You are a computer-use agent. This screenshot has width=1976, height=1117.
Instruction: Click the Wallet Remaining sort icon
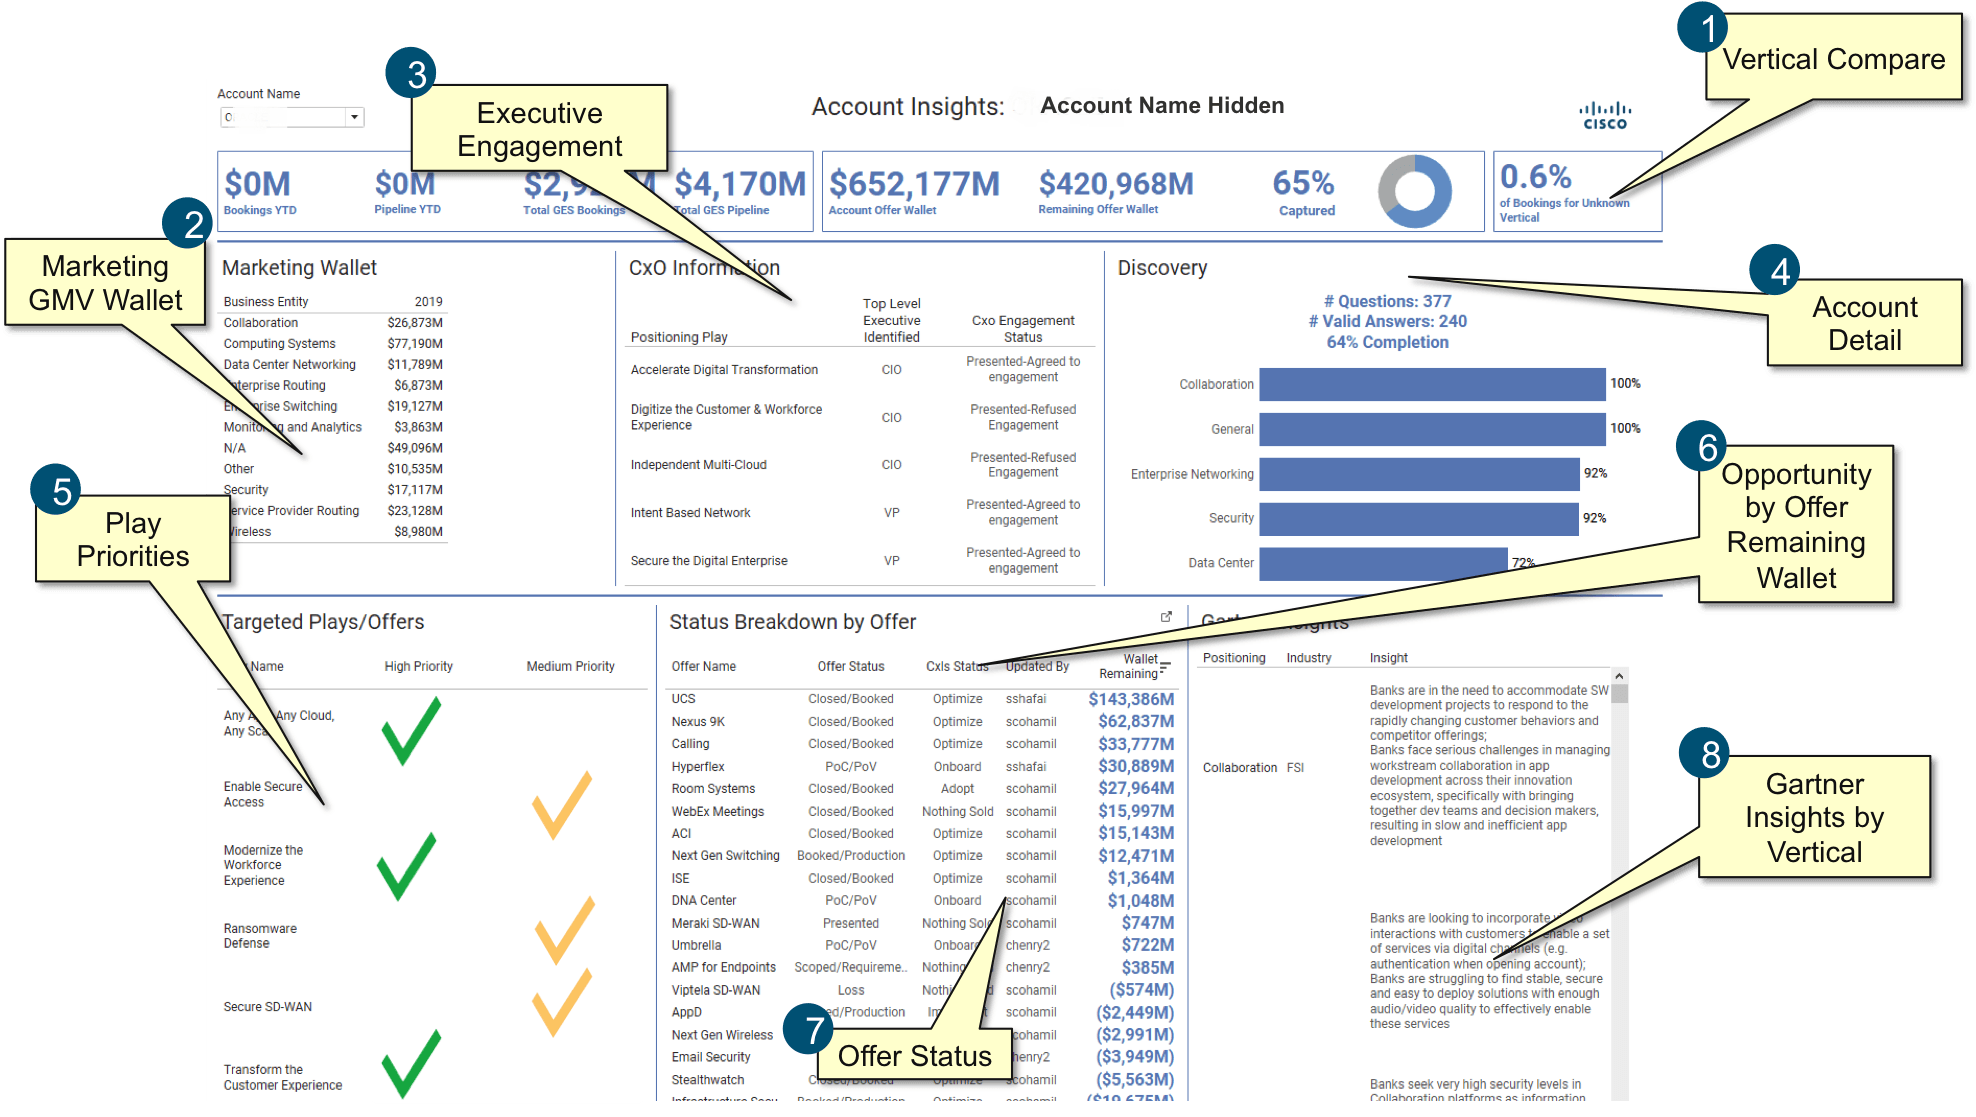tap(1165, 667)
